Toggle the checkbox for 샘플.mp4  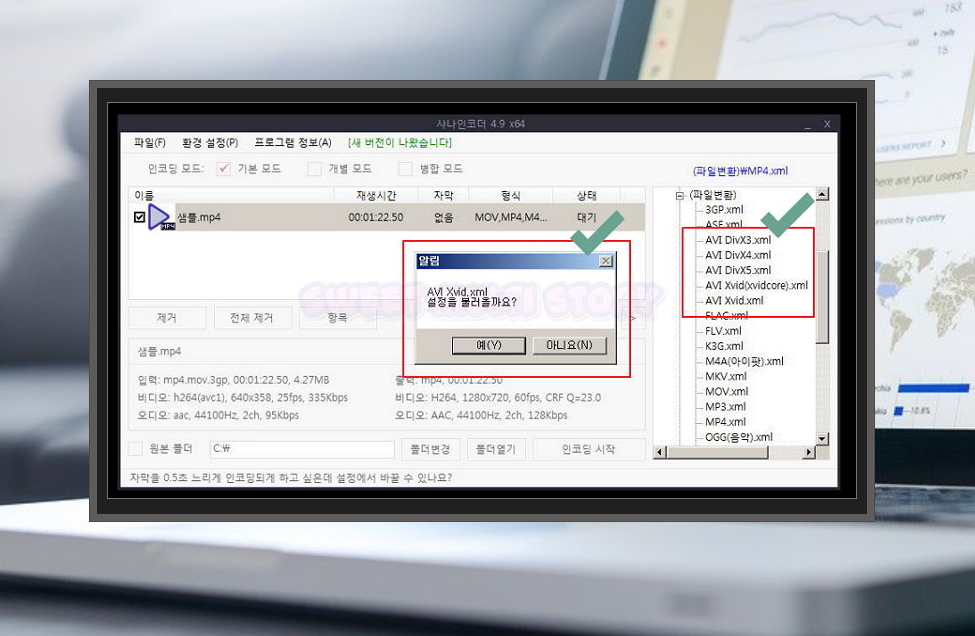click(x=139, y=217)
